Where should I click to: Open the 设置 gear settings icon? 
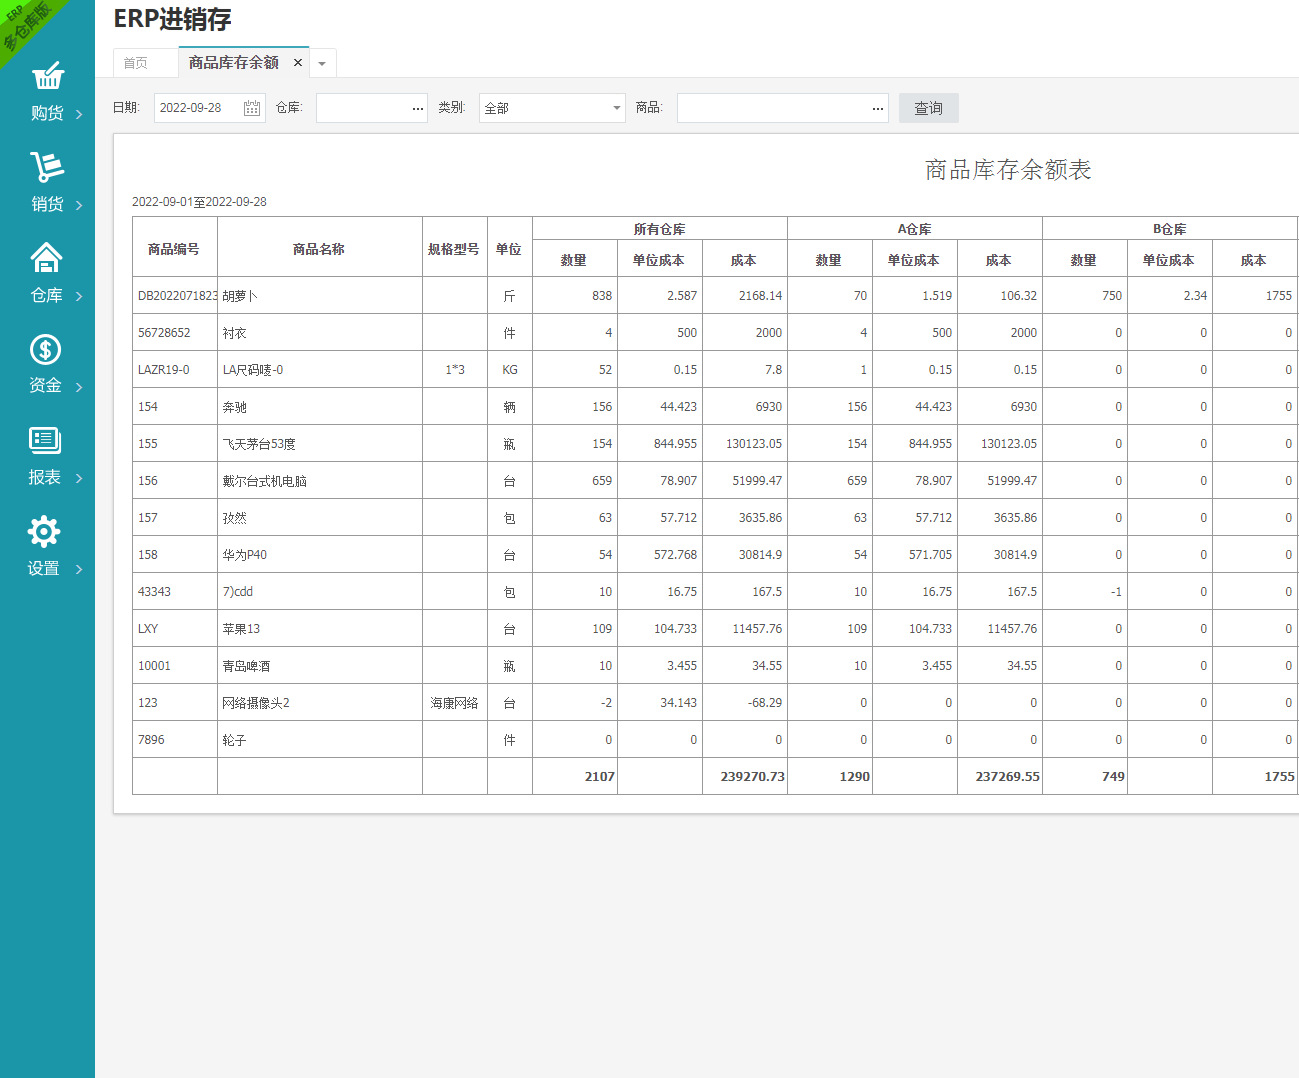[x=44, y=531]
